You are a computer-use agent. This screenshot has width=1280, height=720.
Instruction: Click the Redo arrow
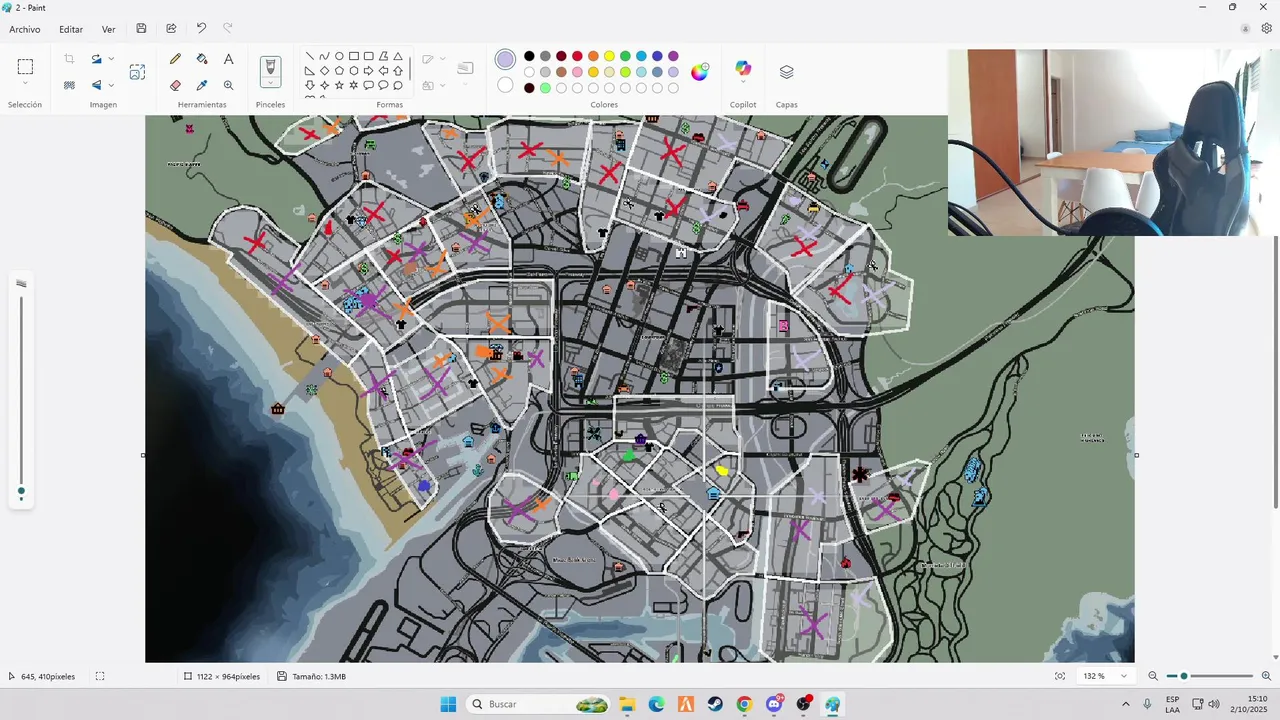click(227, 29)
